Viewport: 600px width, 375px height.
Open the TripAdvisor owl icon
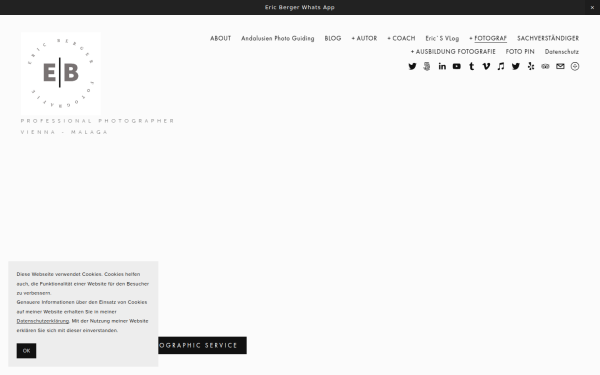click(545, 66)
